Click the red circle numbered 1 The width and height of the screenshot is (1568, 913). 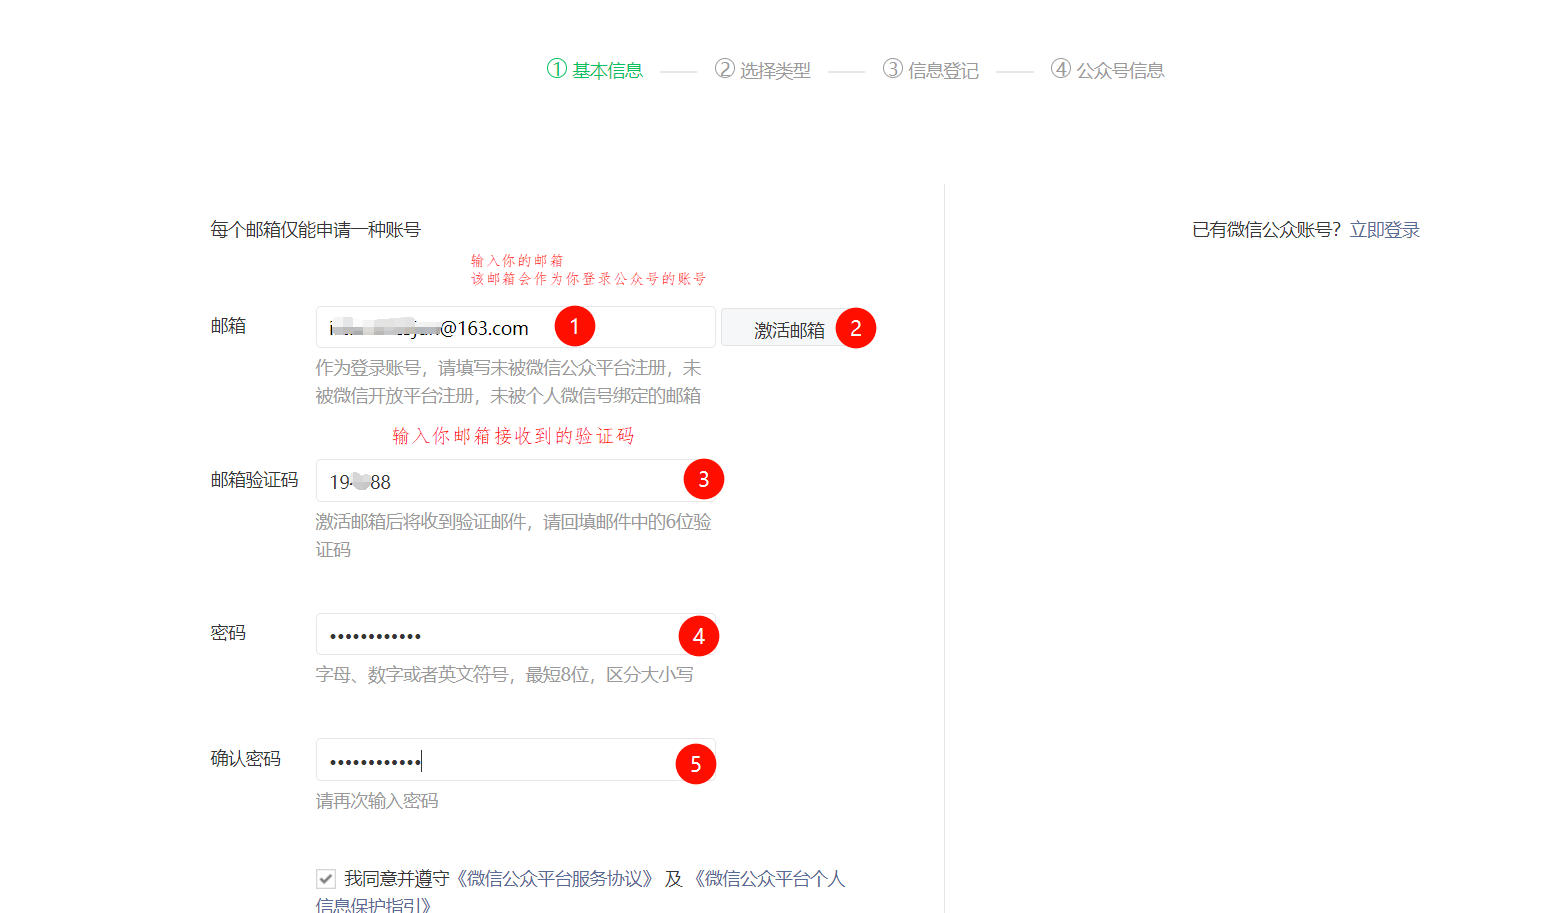point(574,326)
